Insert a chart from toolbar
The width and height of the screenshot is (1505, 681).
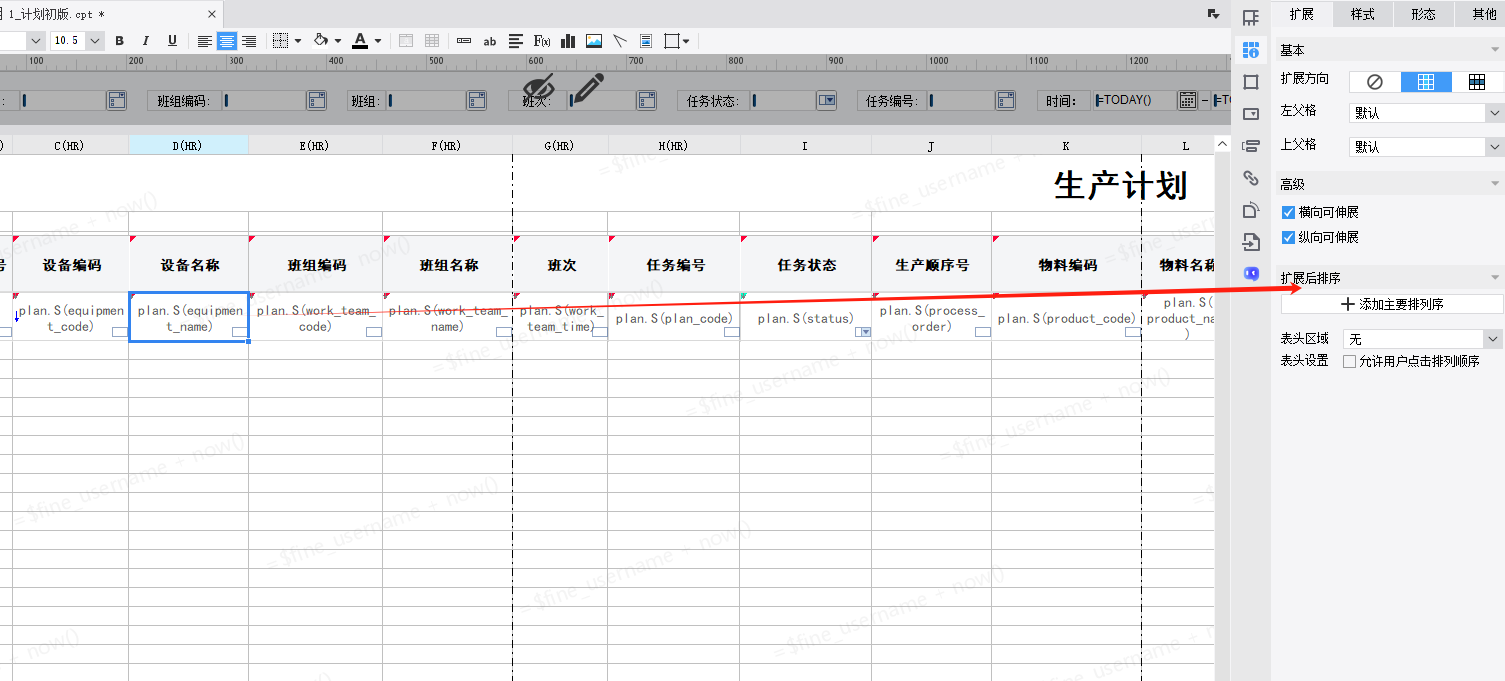click(568, 41)
